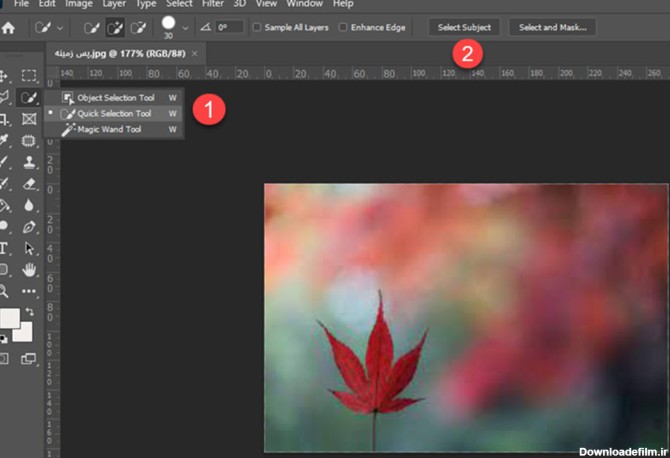Viewport: 670px width, 458px height.
Task: Go to the Home screen icon
Action: (8, 28)
